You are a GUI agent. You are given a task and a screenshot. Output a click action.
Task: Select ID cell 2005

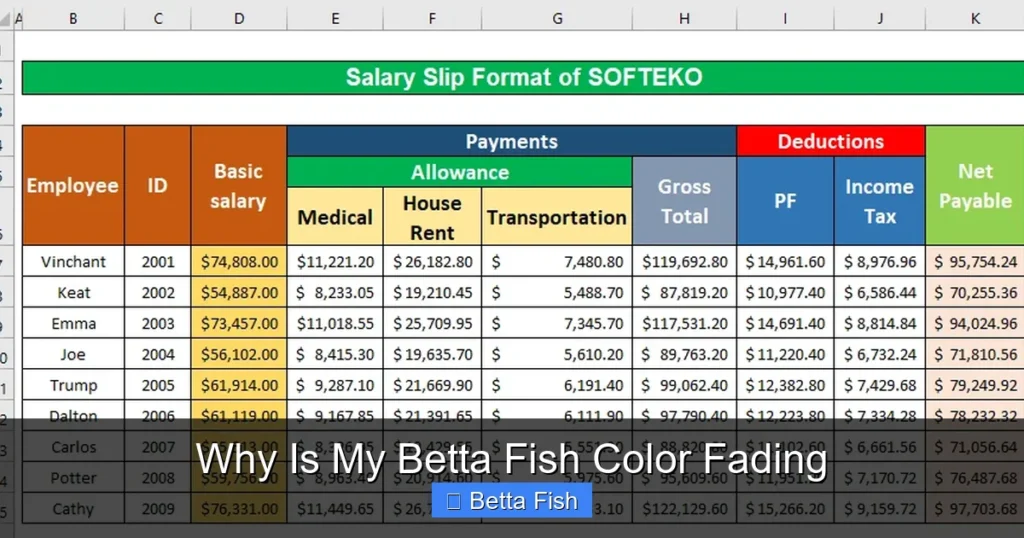coord(158,385)
